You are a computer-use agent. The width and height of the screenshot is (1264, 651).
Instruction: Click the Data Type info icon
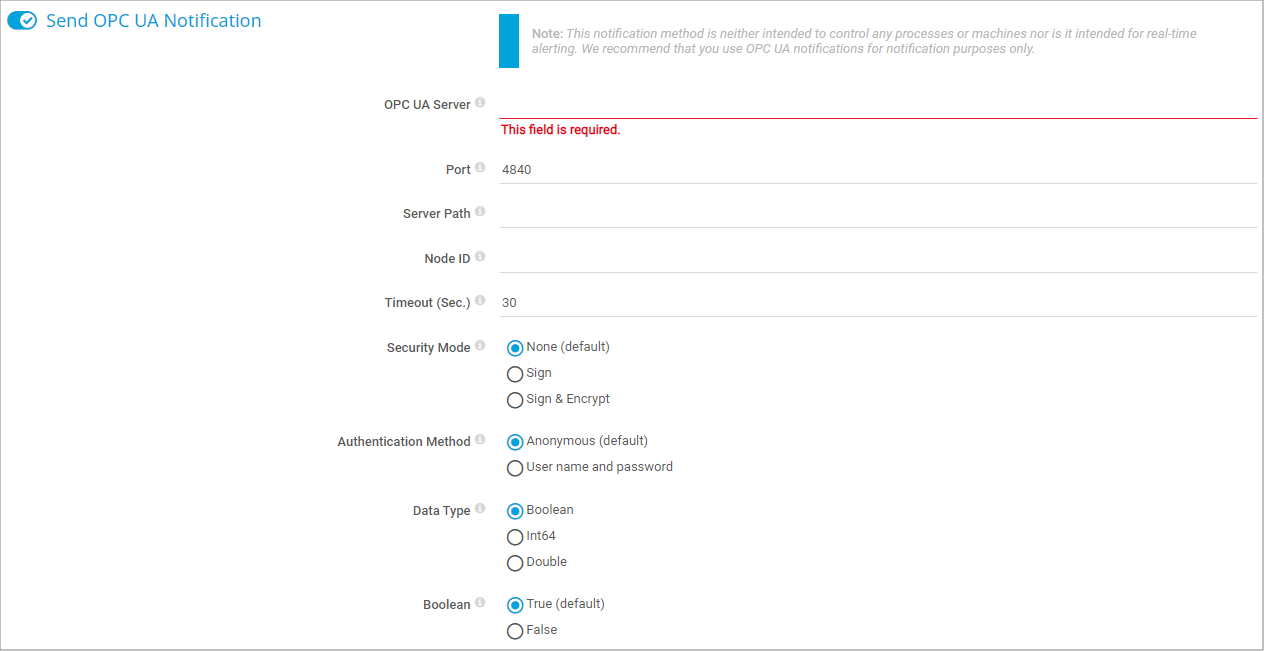coord(480,509)
